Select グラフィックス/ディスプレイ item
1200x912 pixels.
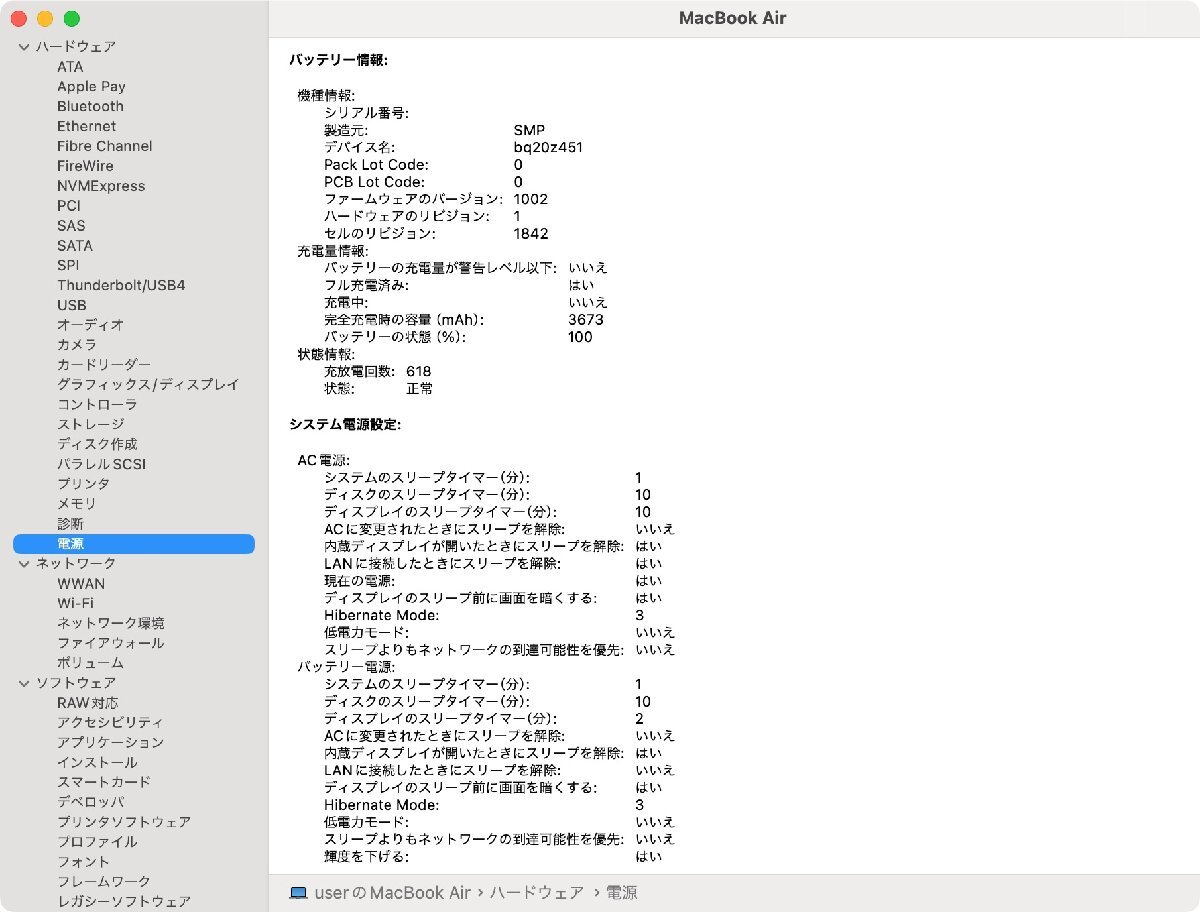click(148, 385)
